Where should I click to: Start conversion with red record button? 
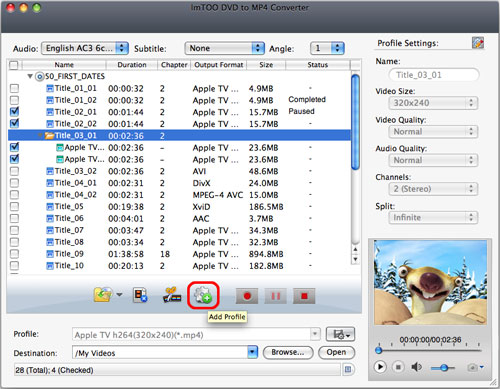pyautogui.click(x=247, y=296)
